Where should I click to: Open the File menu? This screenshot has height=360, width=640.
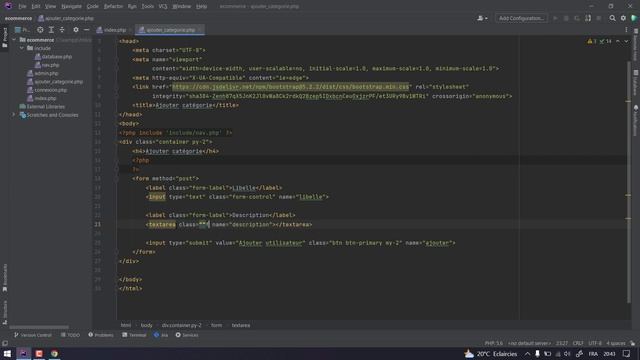pyautogui.click(x=22, y=6)
